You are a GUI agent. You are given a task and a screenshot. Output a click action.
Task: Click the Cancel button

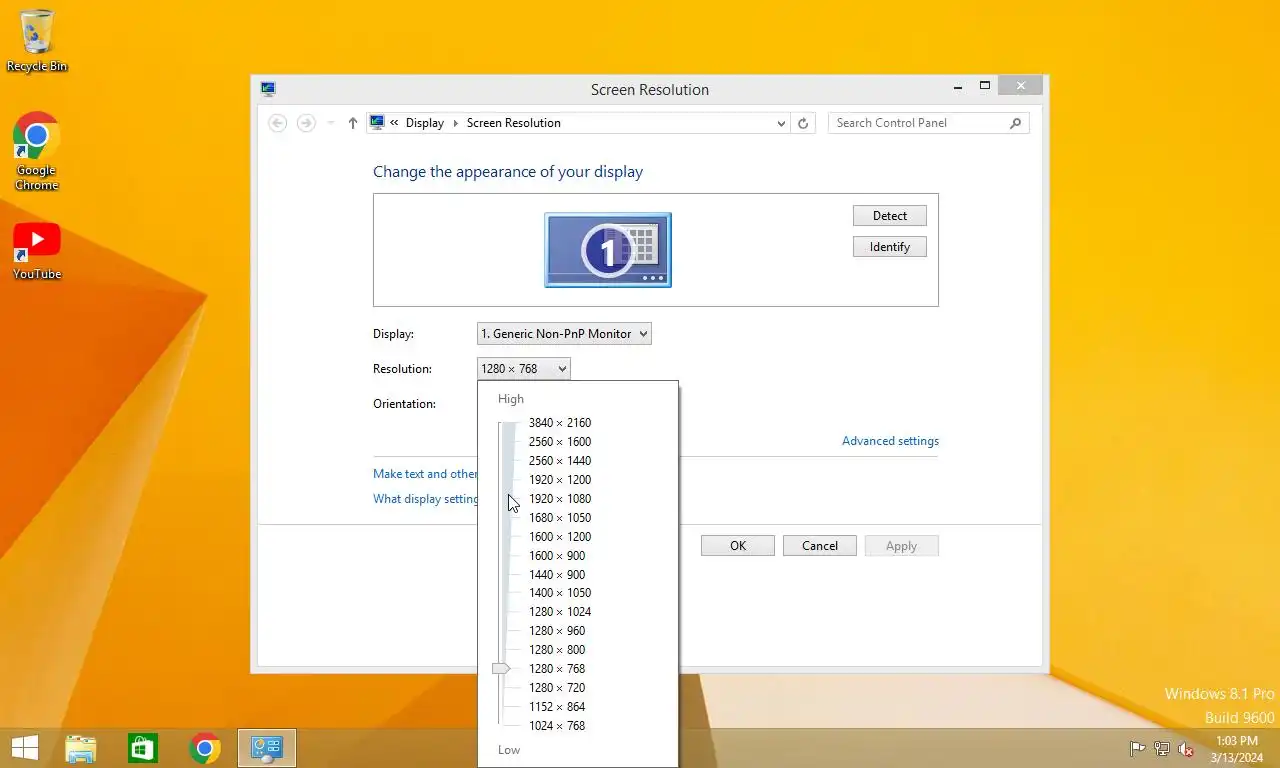(820, 546)
